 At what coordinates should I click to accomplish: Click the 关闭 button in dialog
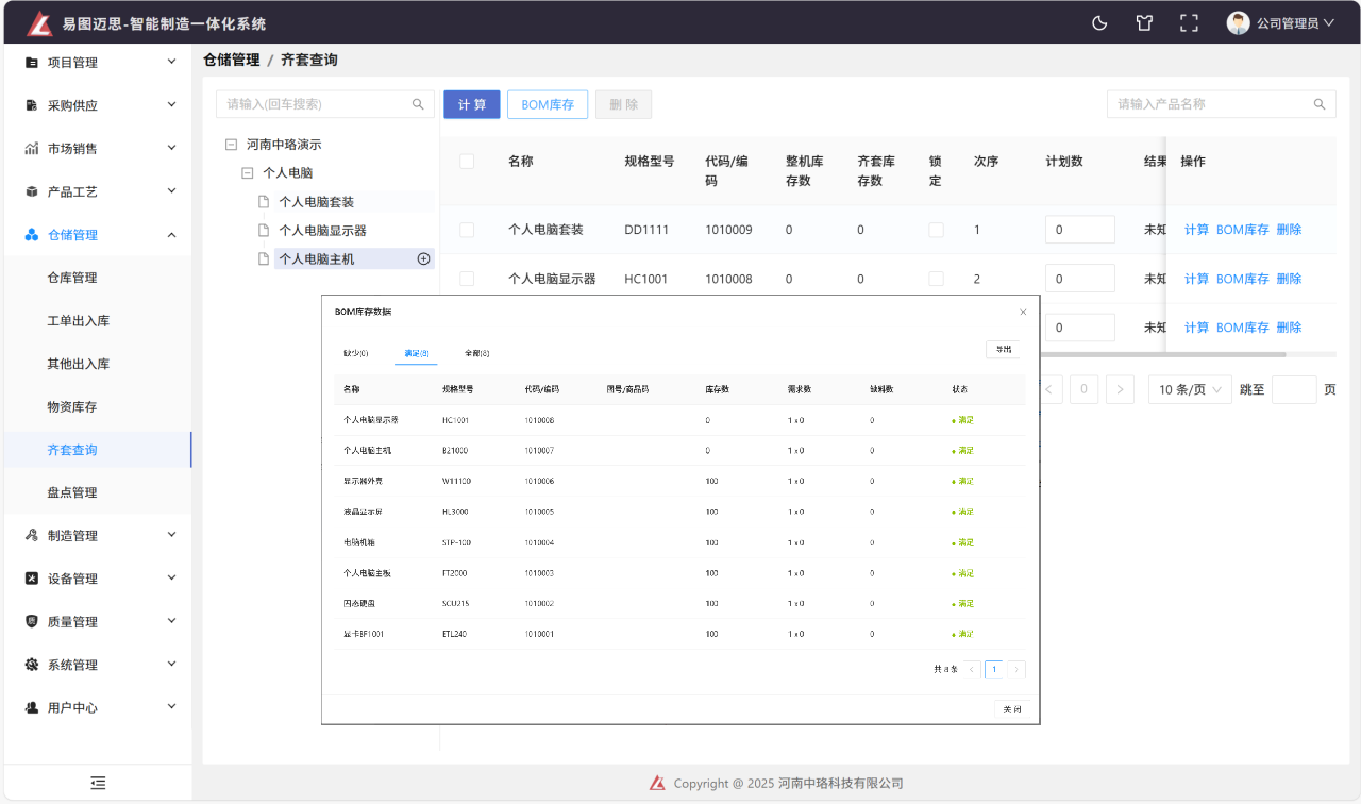[1012, 709]
